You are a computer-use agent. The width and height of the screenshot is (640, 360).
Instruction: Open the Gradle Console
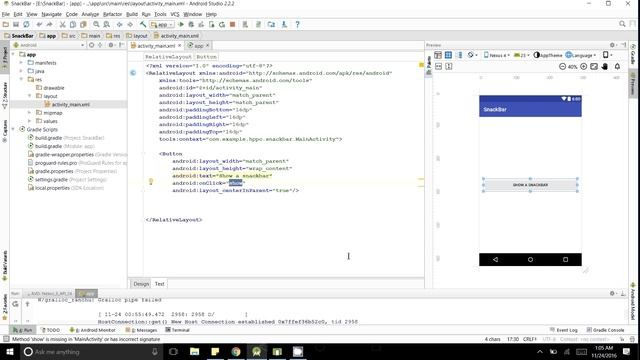tap(605, 330)
